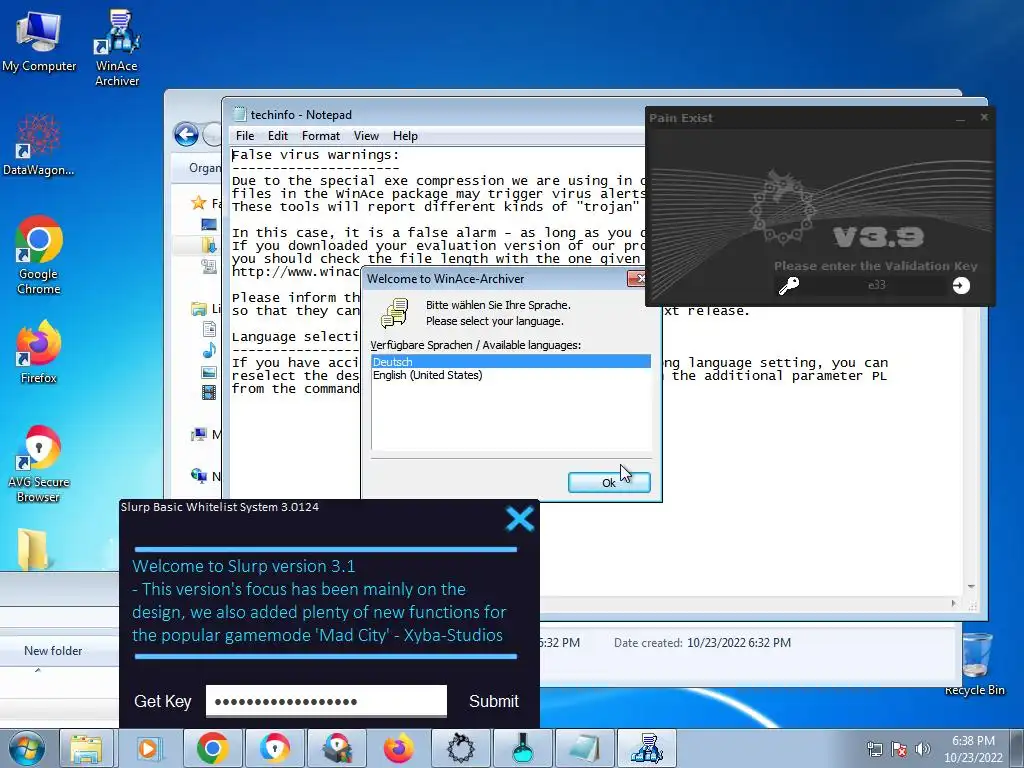The width and height of the screenshot is (1024, 768).
Task: Open Notepad File menu
Action: pos(245,136)
